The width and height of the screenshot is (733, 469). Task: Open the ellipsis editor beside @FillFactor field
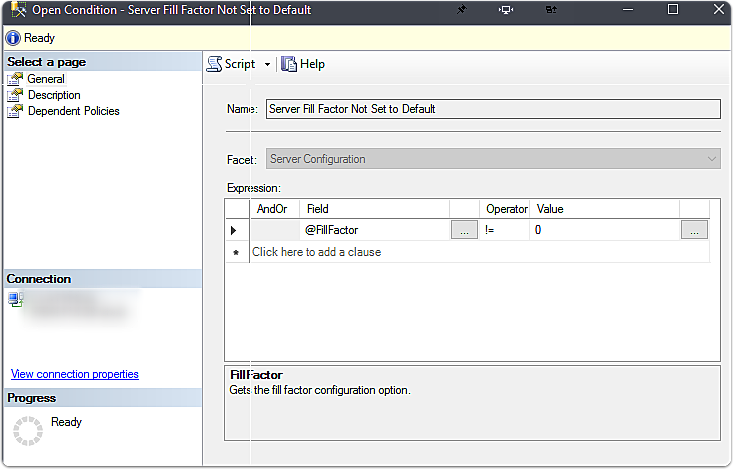464,230
